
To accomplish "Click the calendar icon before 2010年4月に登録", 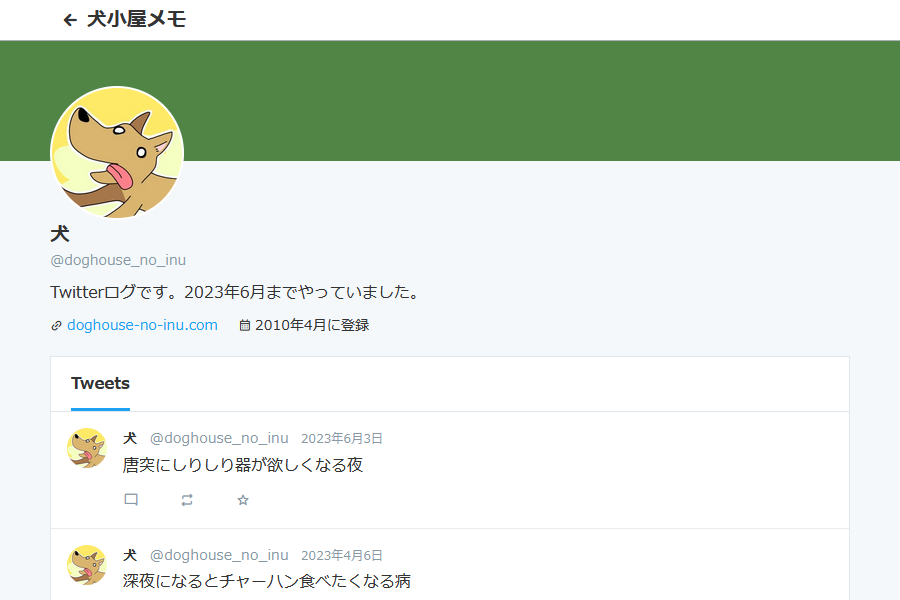I will (x=245, y=326).
